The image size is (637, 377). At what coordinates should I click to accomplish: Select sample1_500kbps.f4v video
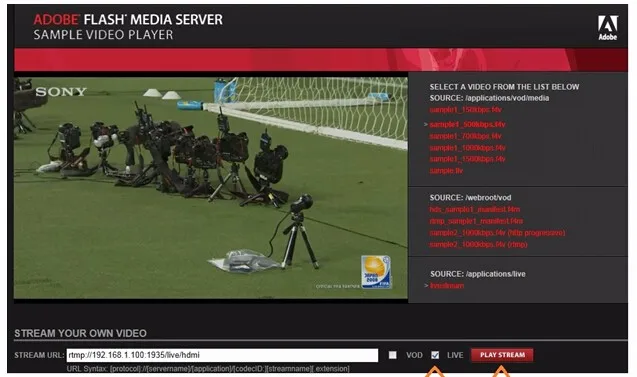click(467, 124)
